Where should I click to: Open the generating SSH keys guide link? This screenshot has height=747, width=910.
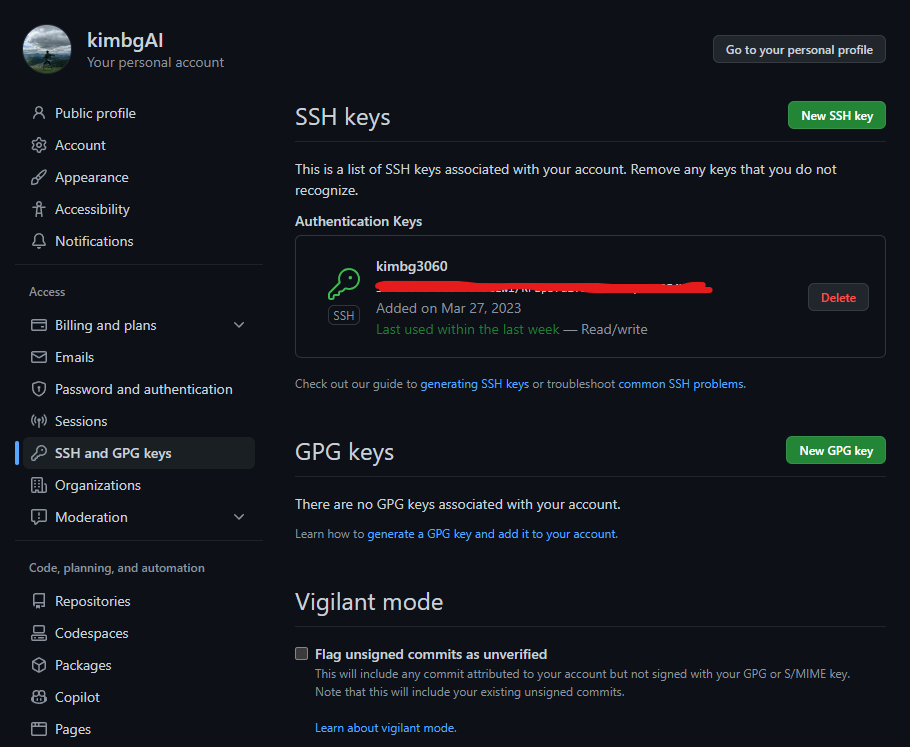pyautogui.click(x=475, y=384)
